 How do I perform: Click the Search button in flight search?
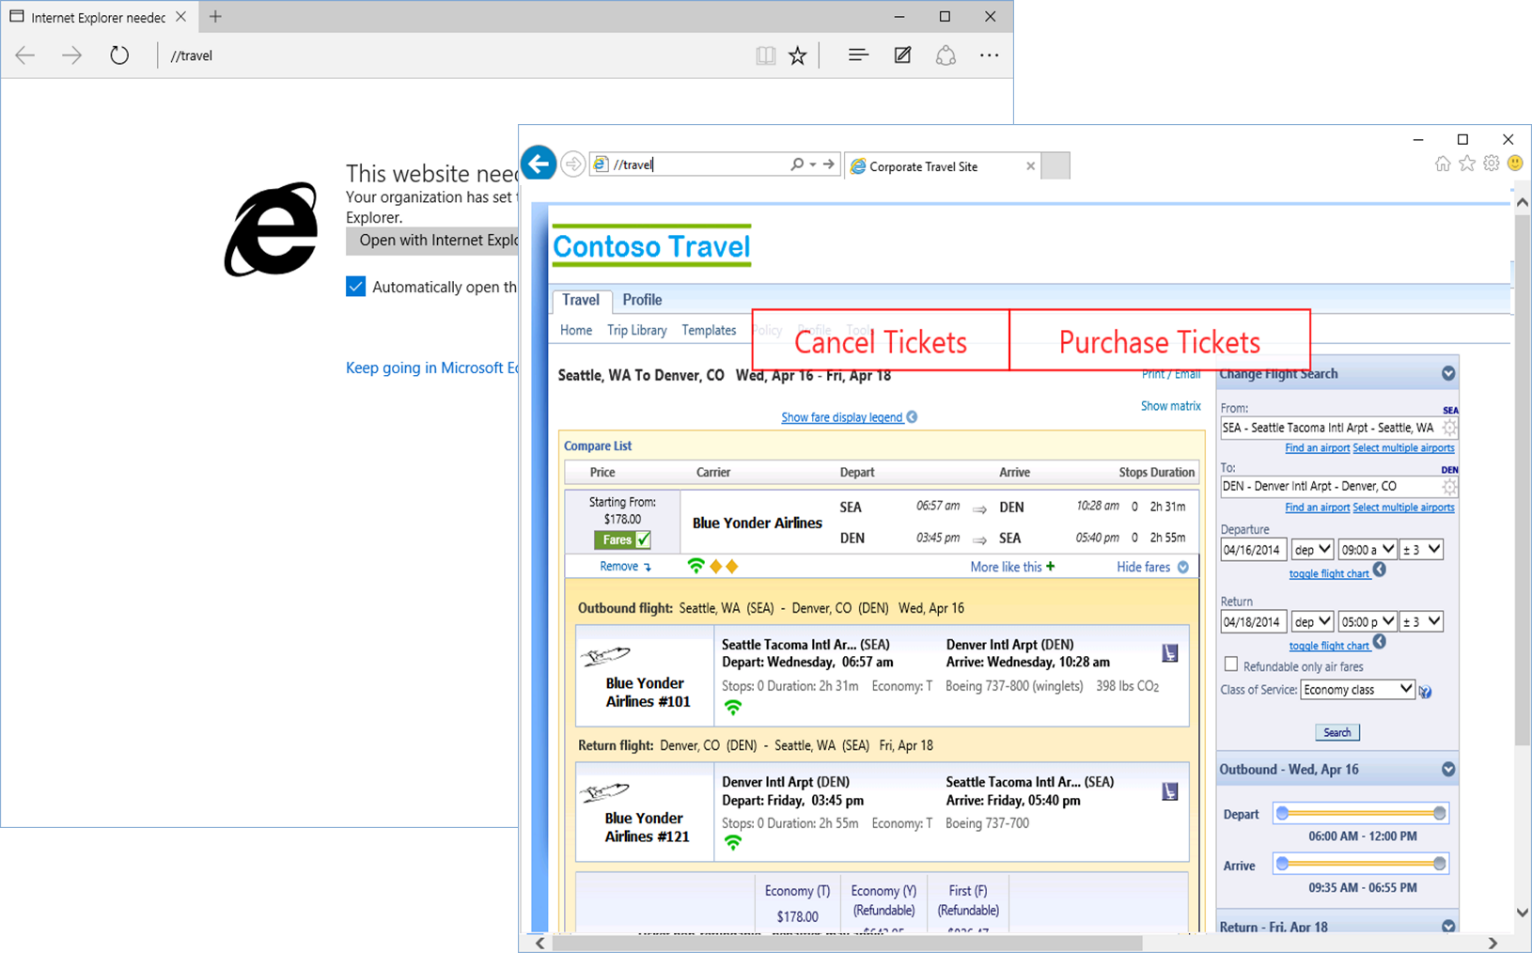click(1337, 731)
